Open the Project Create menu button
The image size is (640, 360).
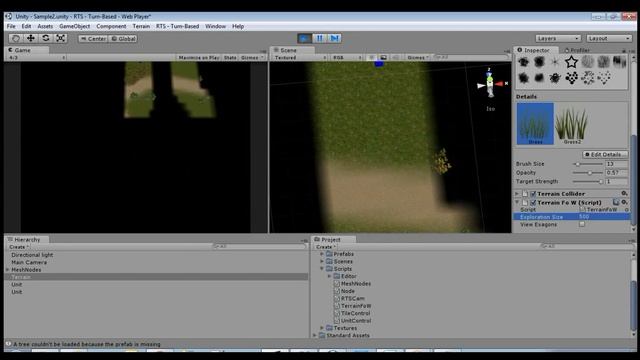[325, 247]
